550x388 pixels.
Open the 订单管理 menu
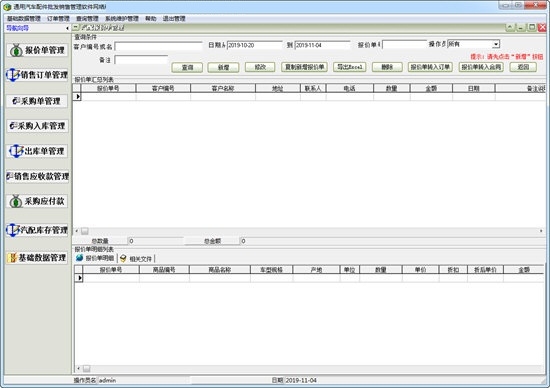point(58,19)
